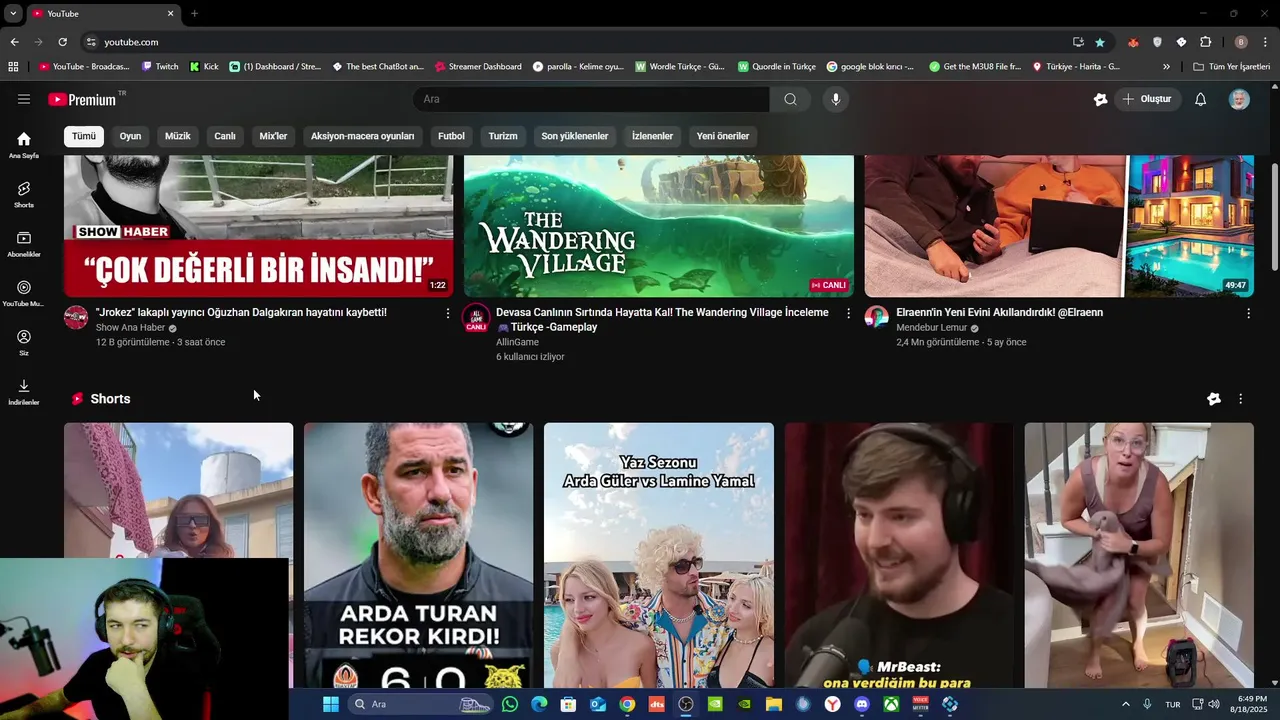Open Discord from the taskbar
This screenshot has width=1280, height=720.
pos(862,704)
